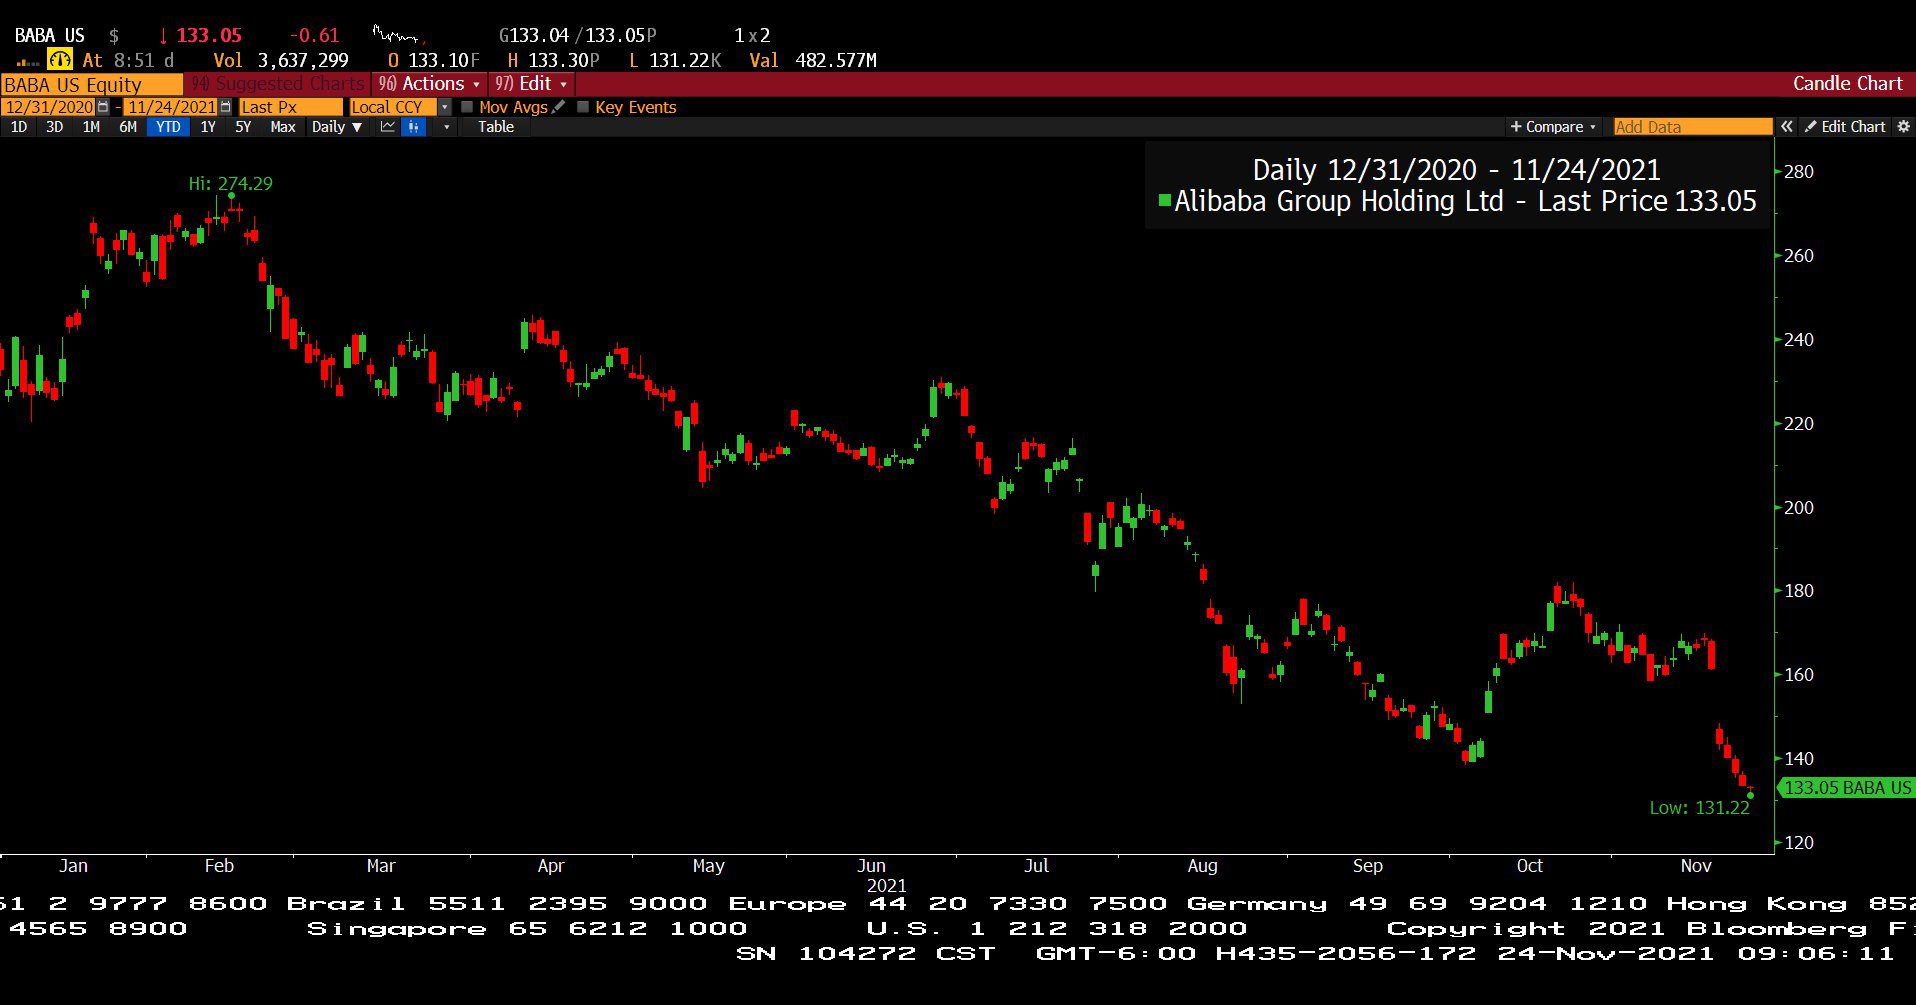Screen dimensions: 1916x1005
Task: Click the BABA US Equity security field
Action: coord(91,85)
